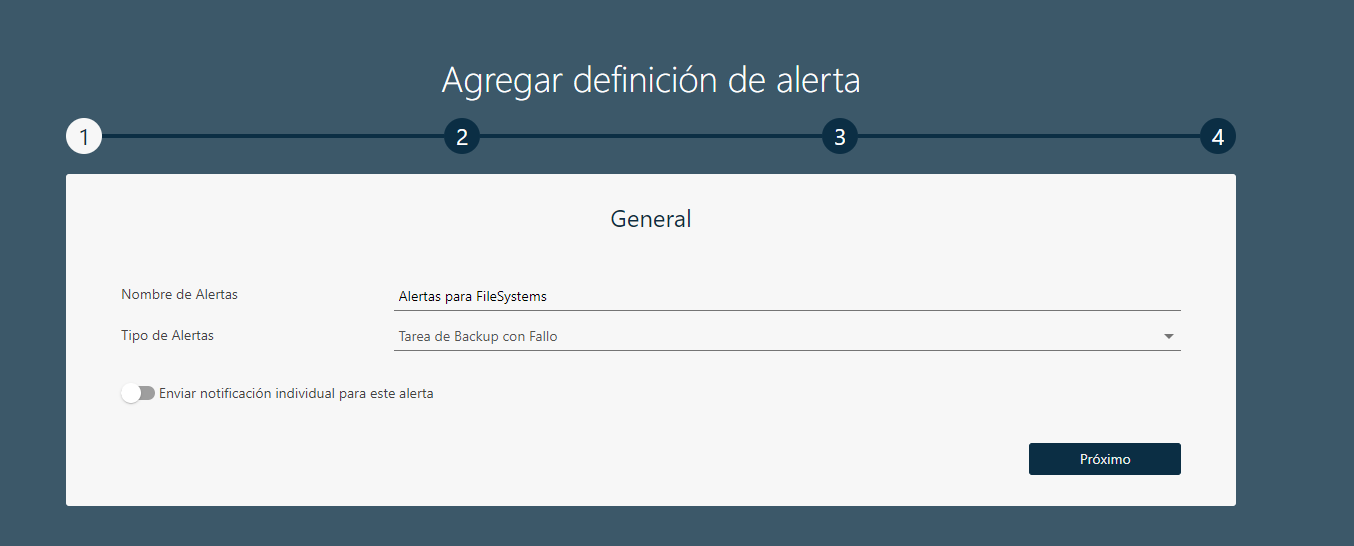1354x546 pixels.
Task: Click the 'Agregar definición de alerta' title
Action: coord(651,80)
